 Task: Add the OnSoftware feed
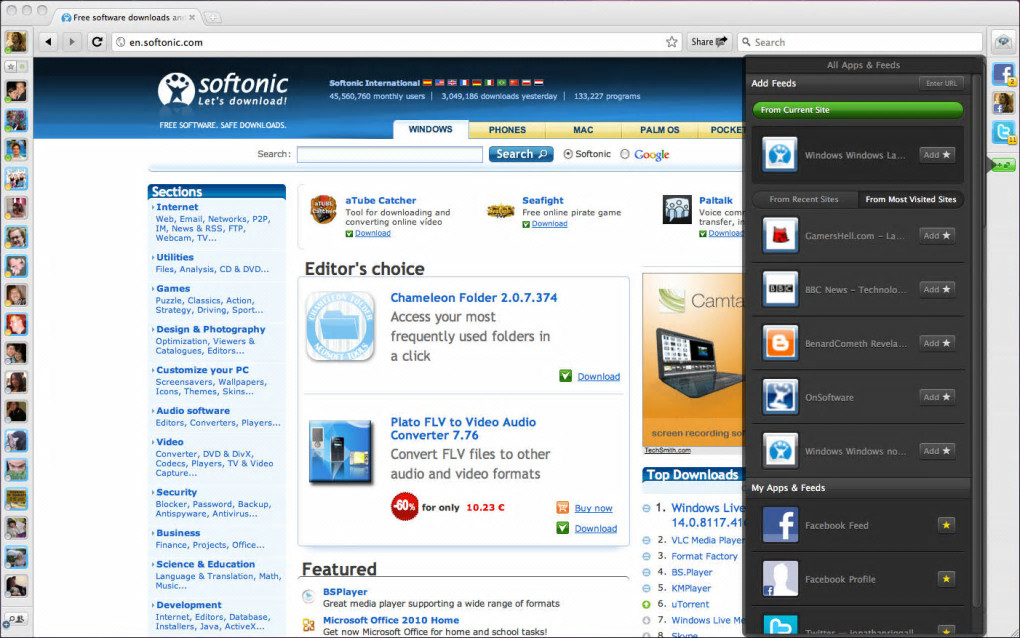[937, 397]
